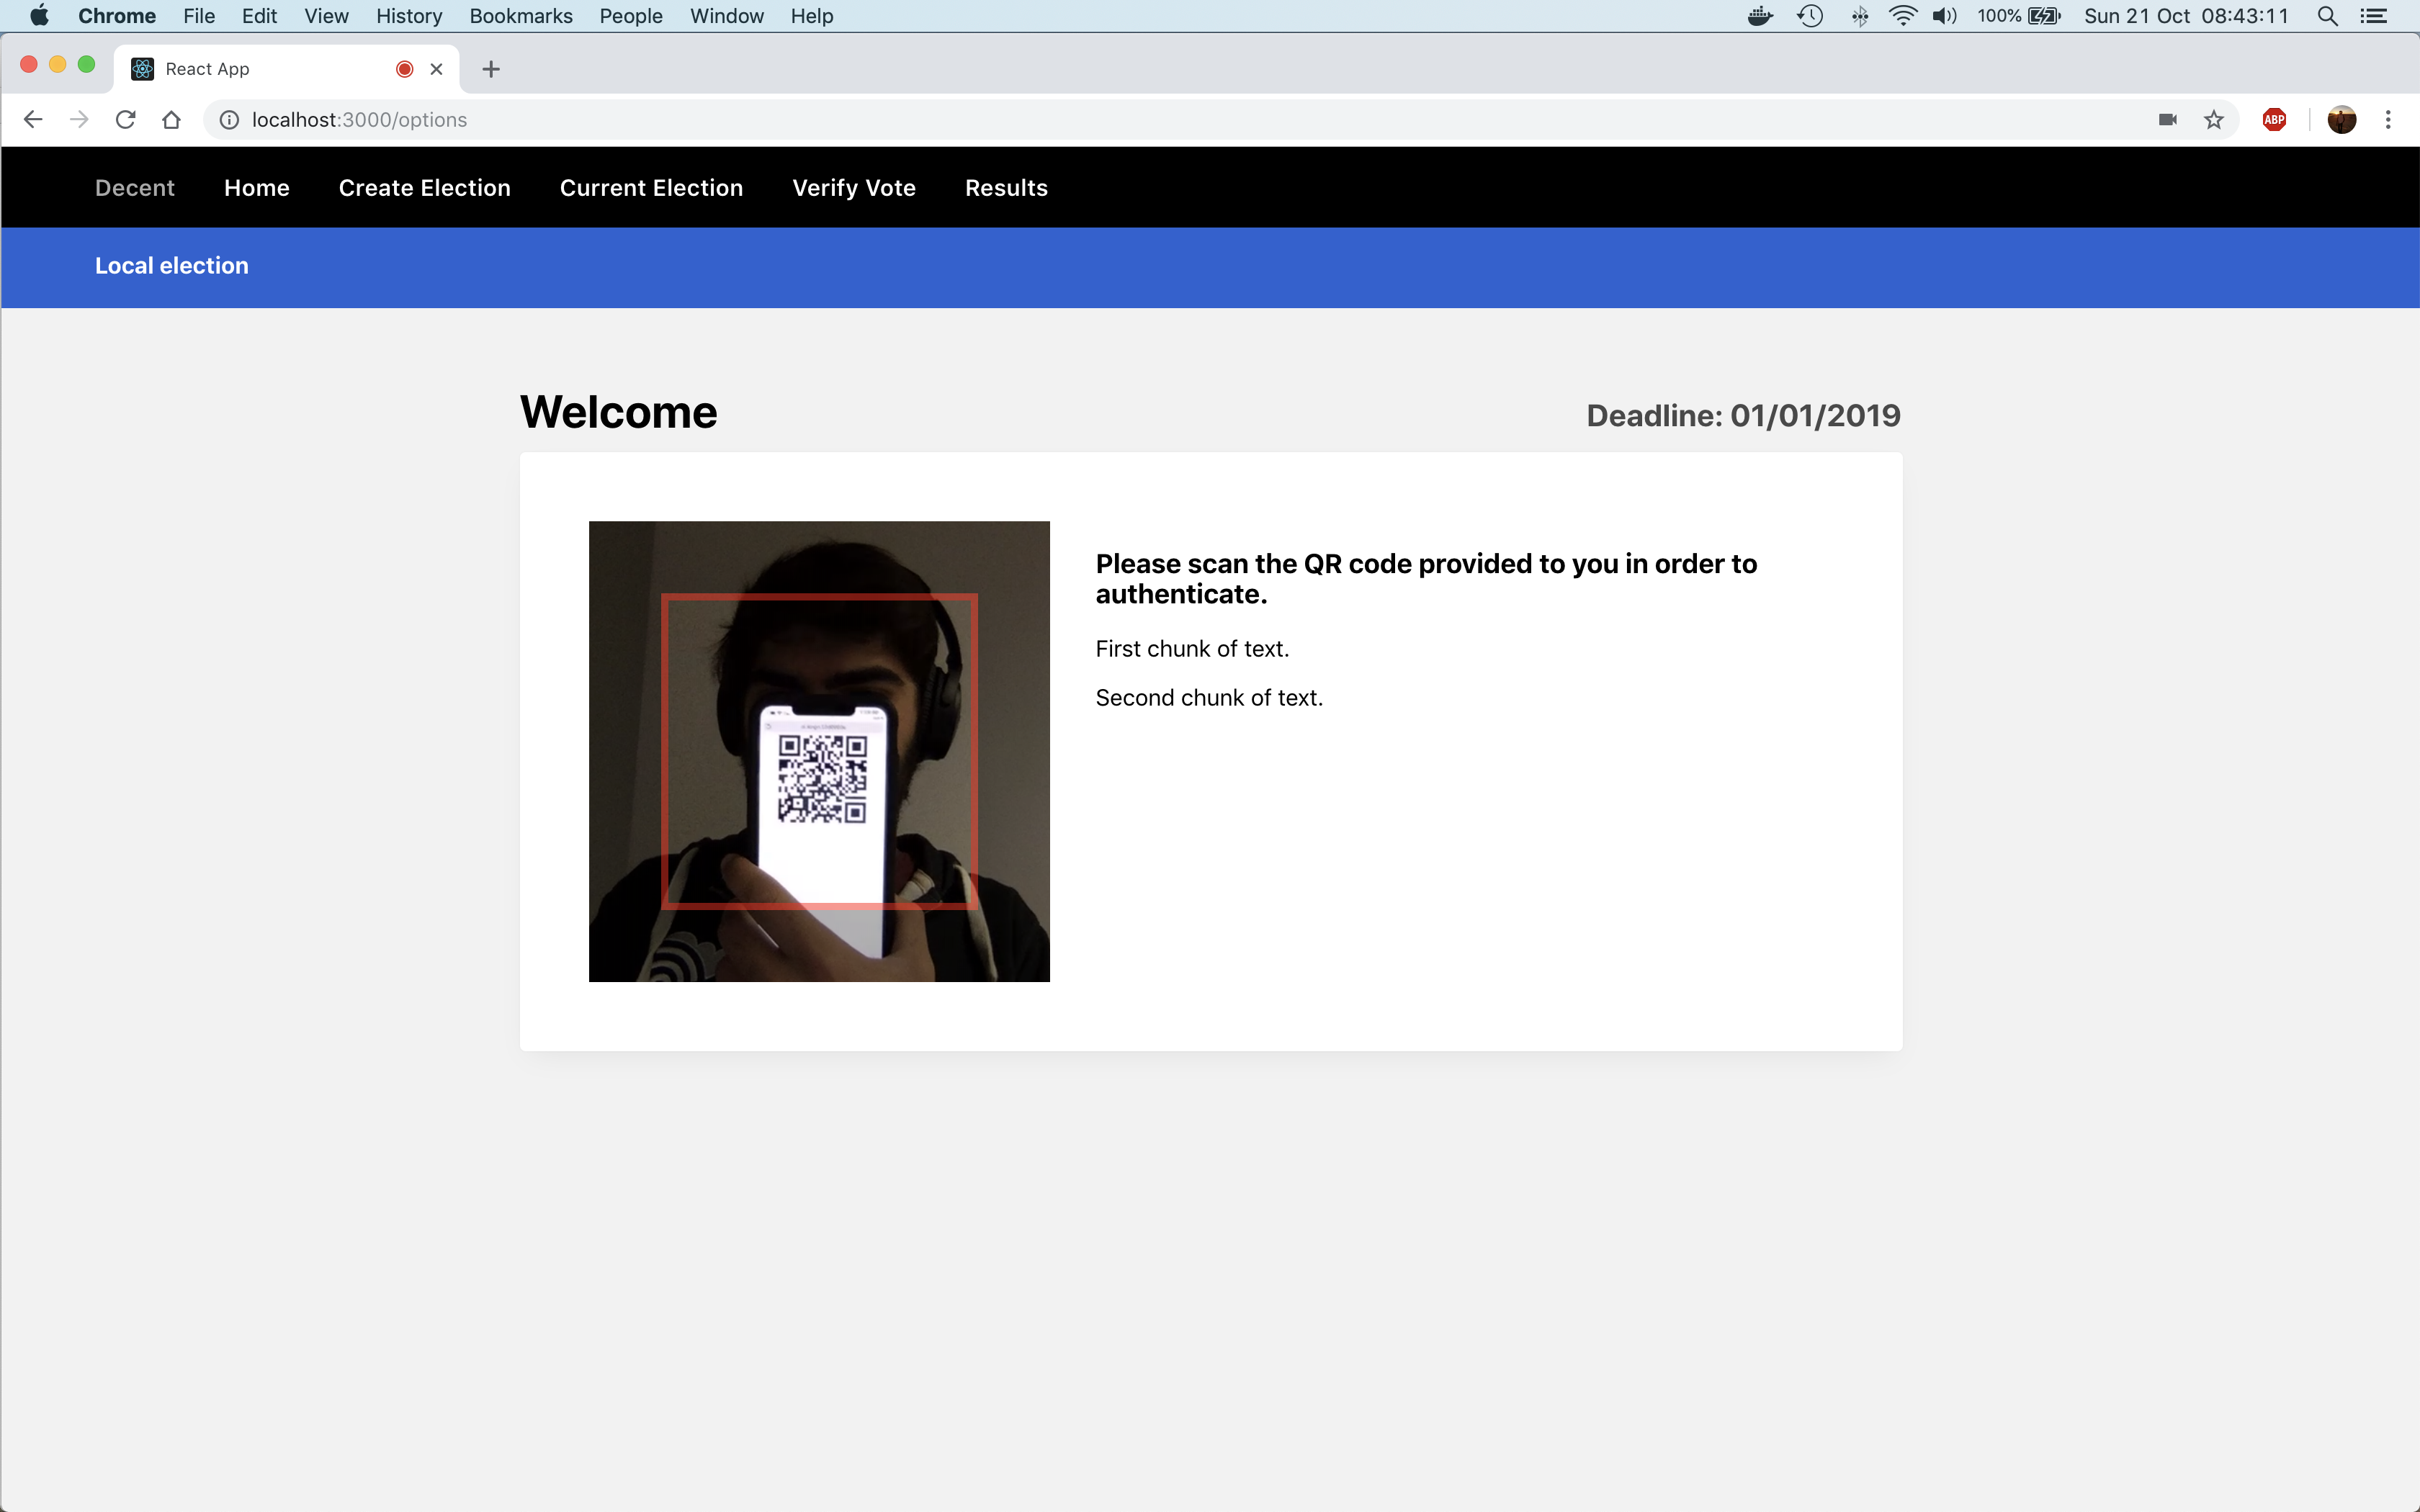
Task: Navigate to Results page
Action: click(x=1006, y=188)
